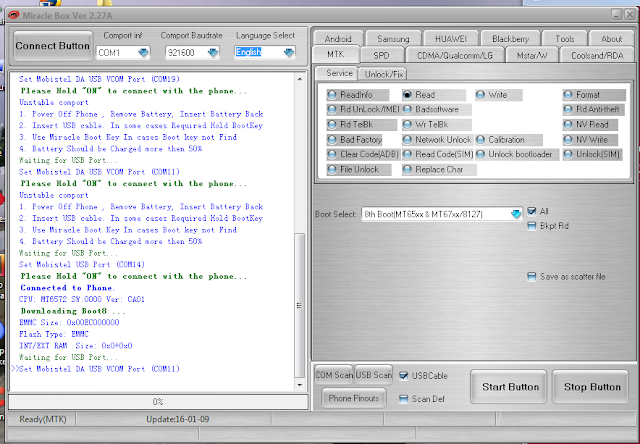Enable the Bkpt Rd checkbox
This screenshot has height=444, width=640.
tap(531, 226)
